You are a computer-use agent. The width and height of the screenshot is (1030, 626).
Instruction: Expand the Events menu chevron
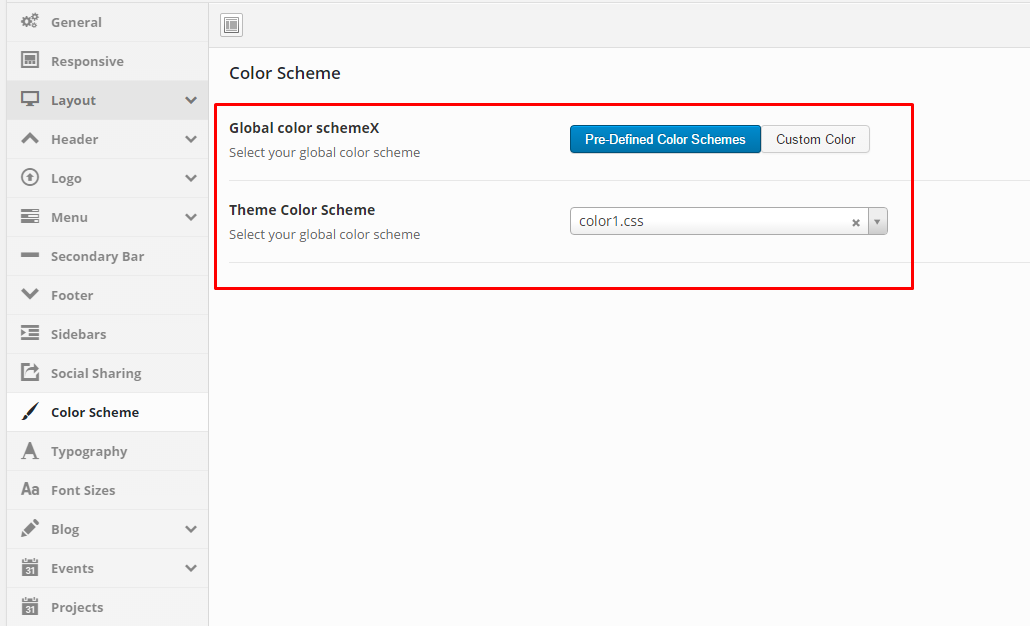190,568
